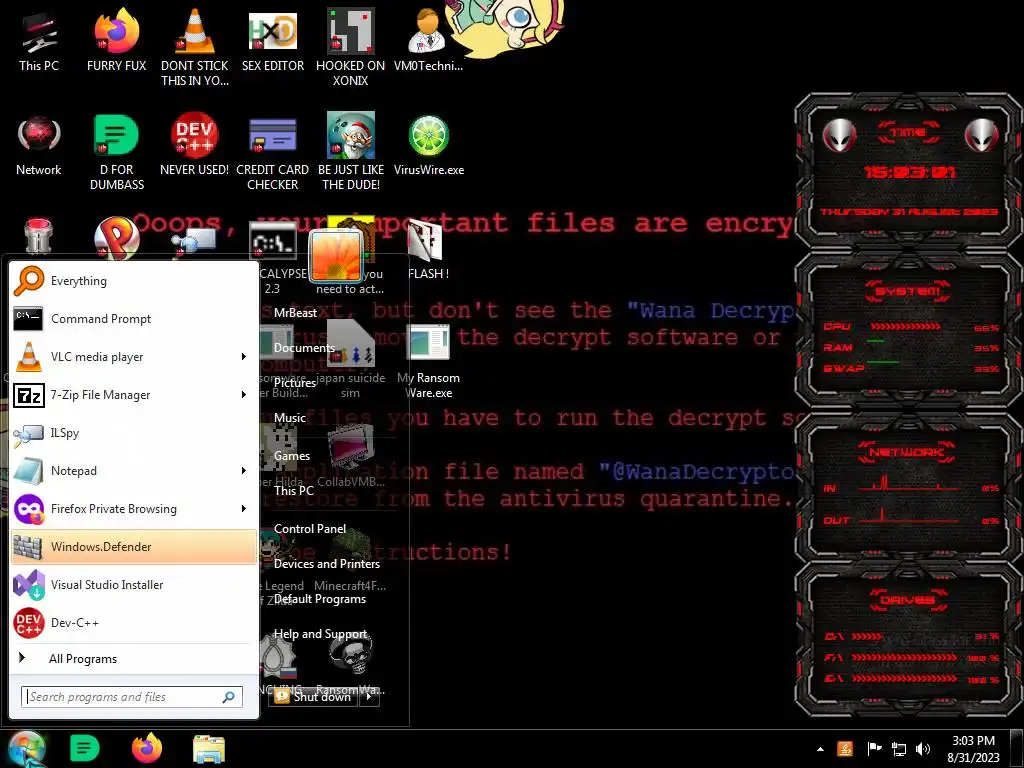
Task: Open Music from the Start menu right pane
Action: pos(289,418)
